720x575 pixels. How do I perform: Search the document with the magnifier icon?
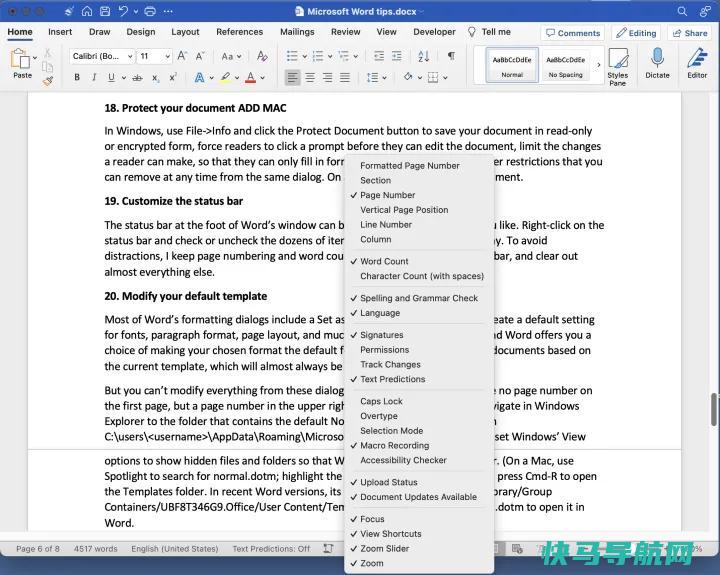click(x=682, y=11)
